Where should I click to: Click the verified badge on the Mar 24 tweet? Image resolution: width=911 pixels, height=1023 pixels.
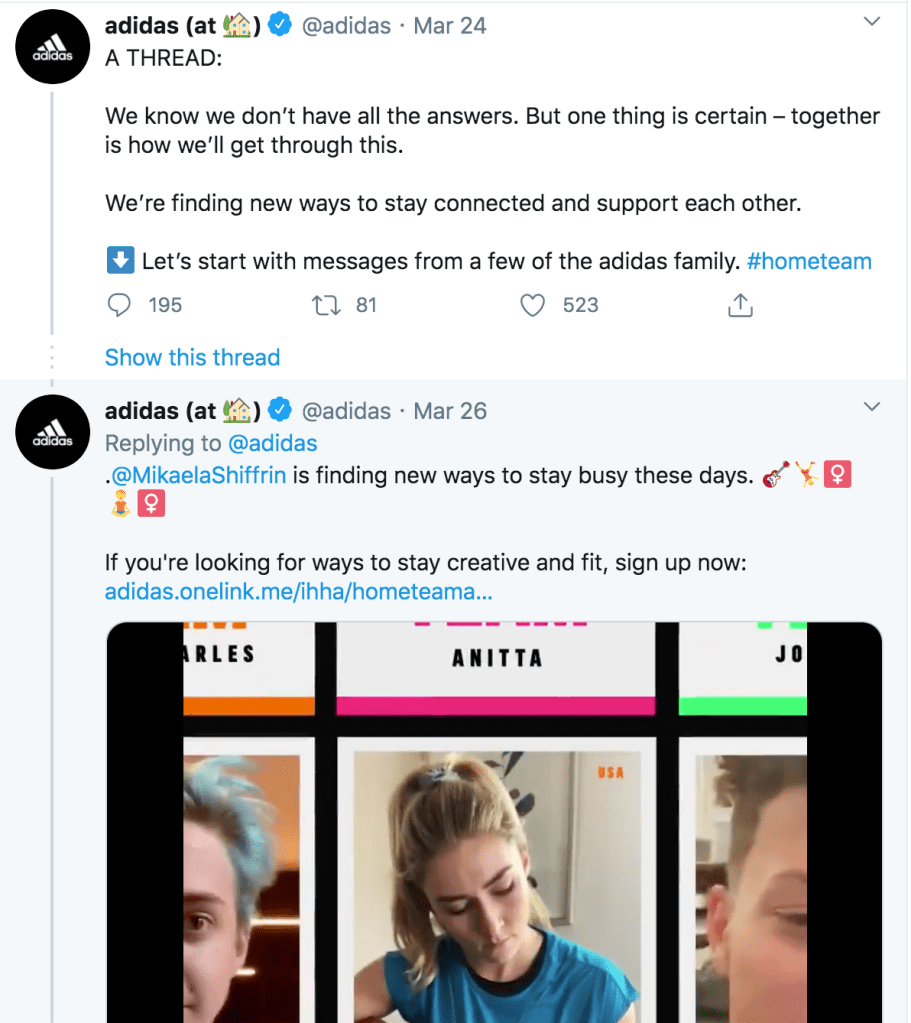tap(280, 26)
